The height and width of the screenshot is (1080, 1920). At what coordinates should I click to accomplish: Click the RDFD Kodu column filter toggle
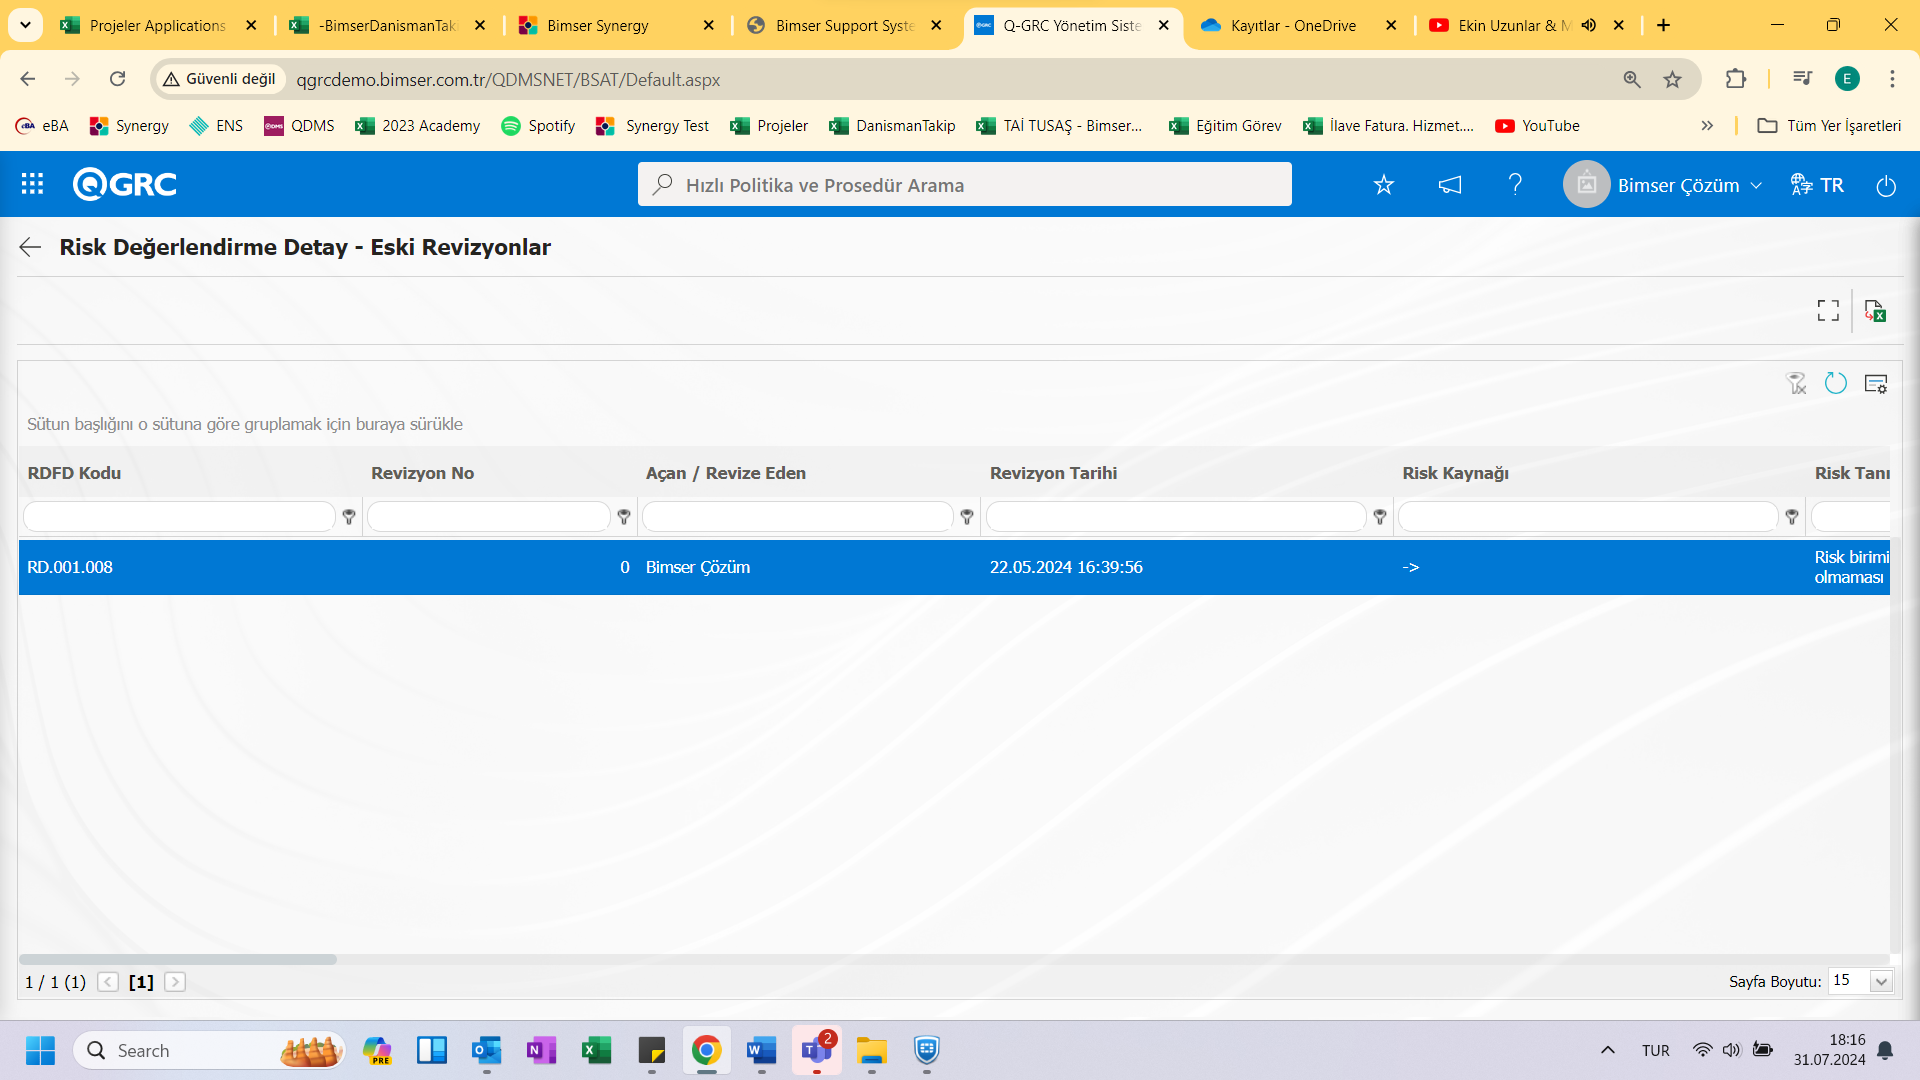(349, 517)
